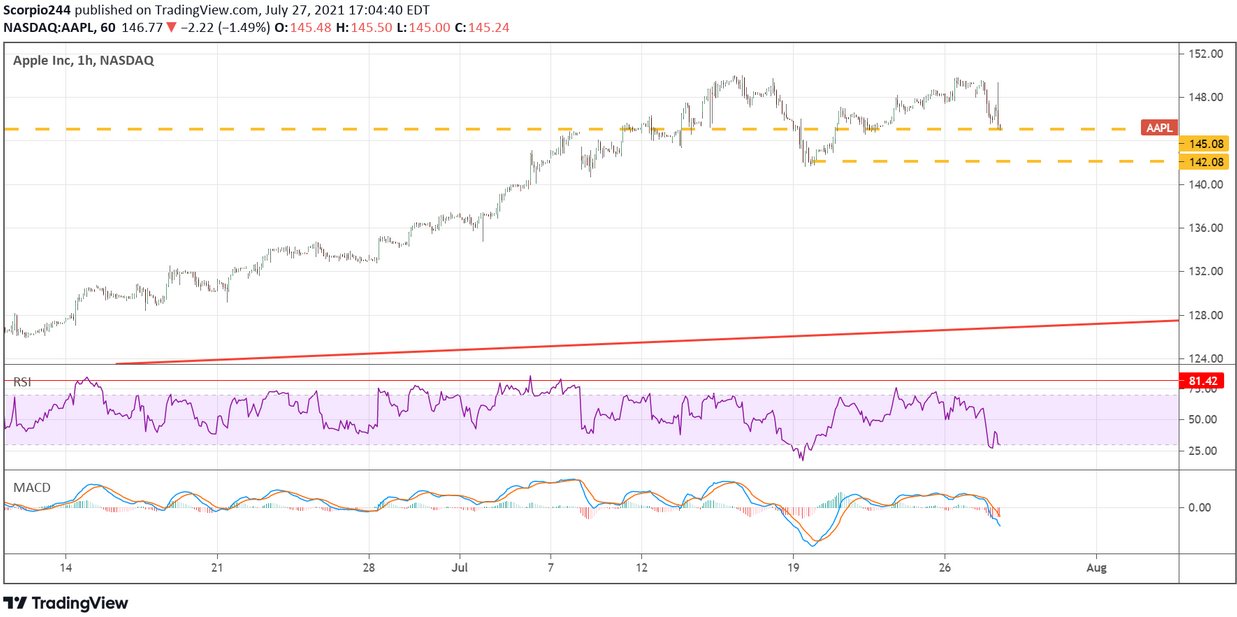The image size is (1237, 617).
Task: Click the red AAPL price tag
Action: [1160, 128]
